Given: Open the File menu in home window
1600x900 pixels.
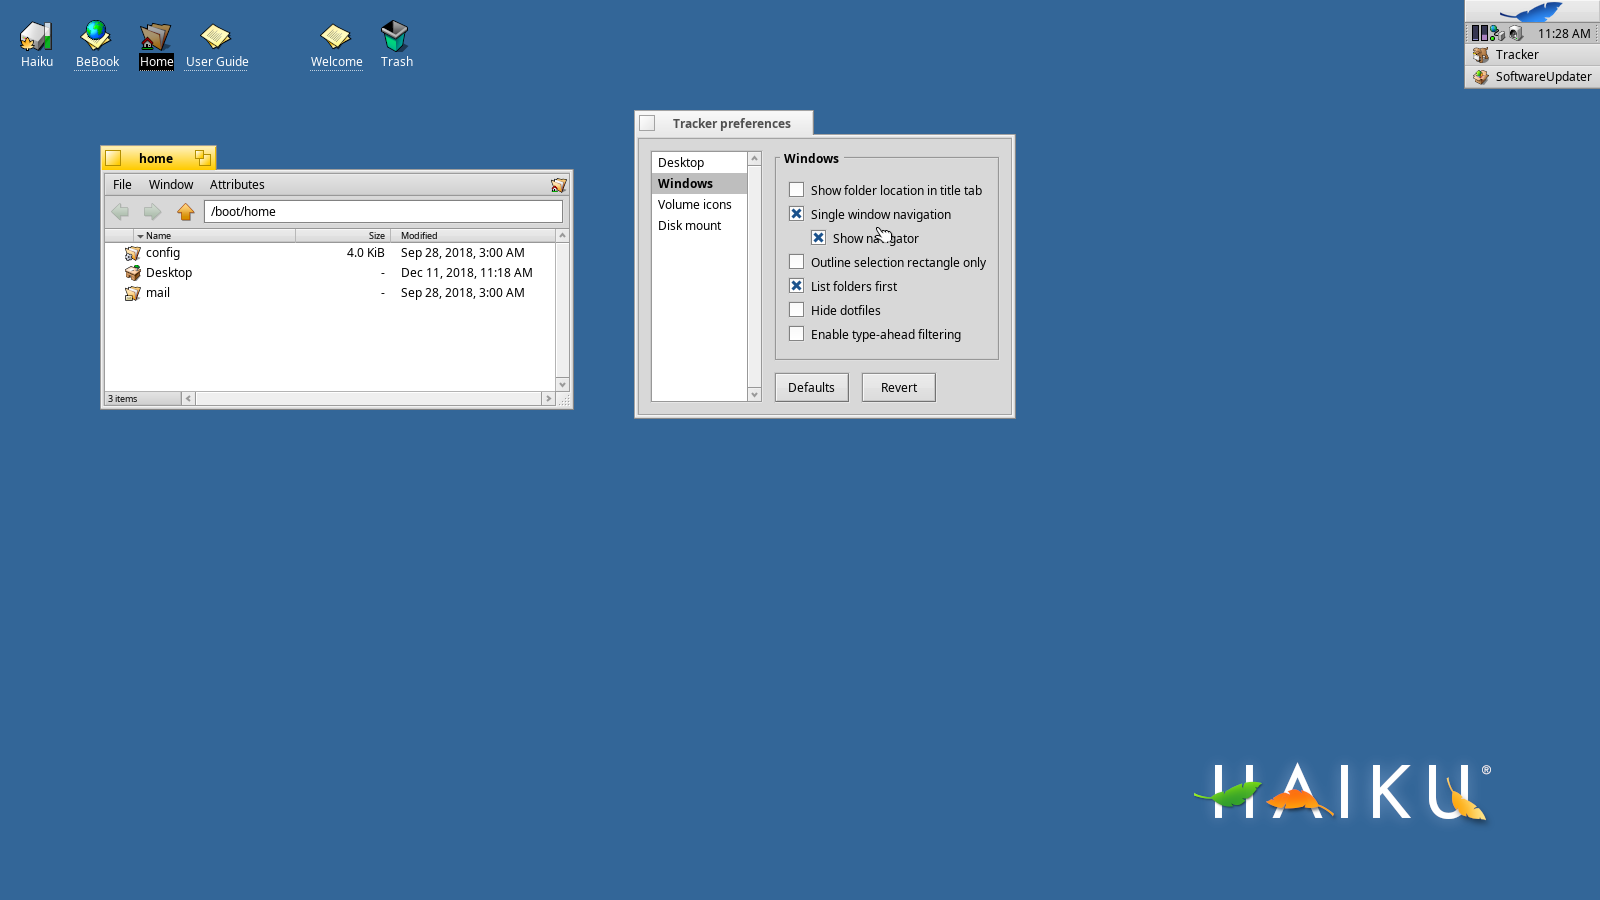Looking at the screenshot, I should tap(122, 185).
